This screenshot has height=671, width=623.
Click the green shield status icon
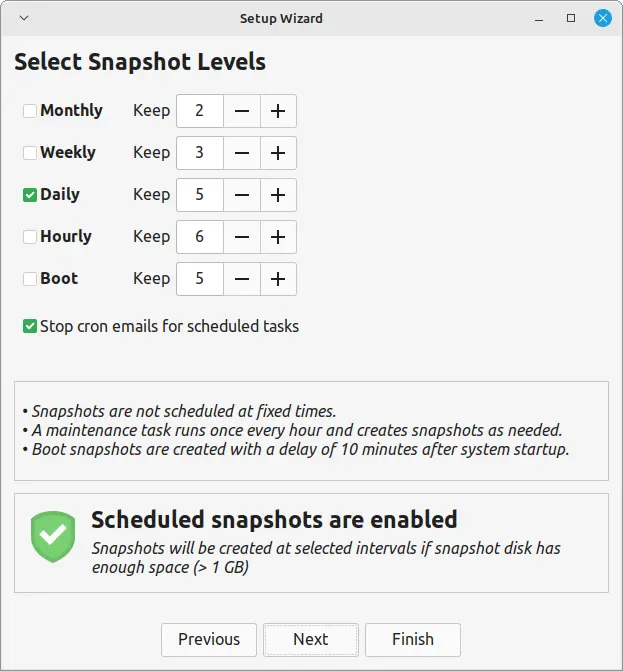point(52,536)
